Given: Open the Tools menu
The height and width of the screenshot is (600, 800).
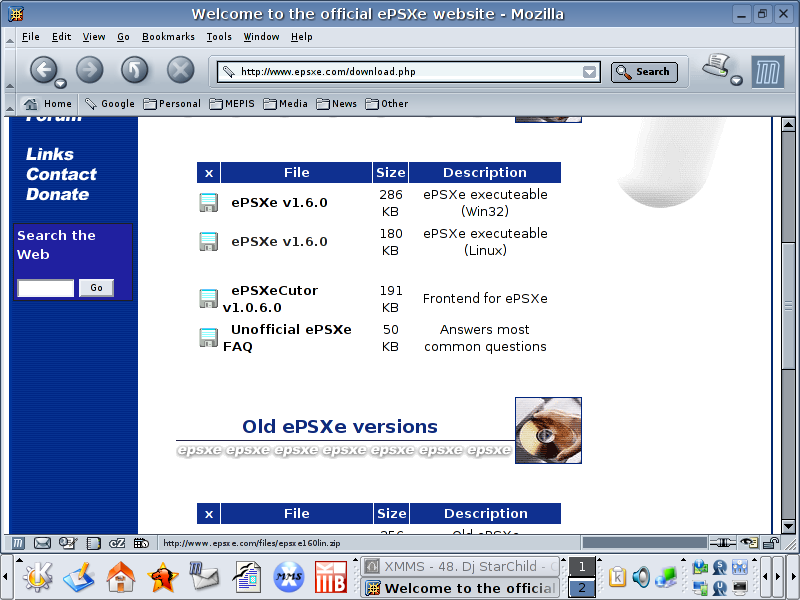Looking at the screenshot, I should [x=219, y=37].
